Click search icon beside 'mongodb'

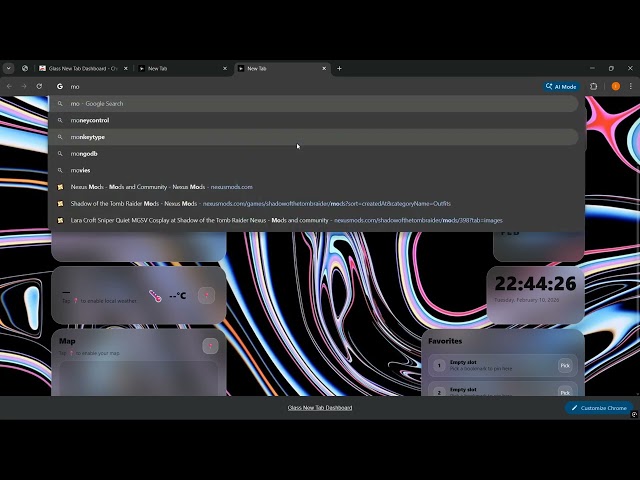[x=60, y=154]
